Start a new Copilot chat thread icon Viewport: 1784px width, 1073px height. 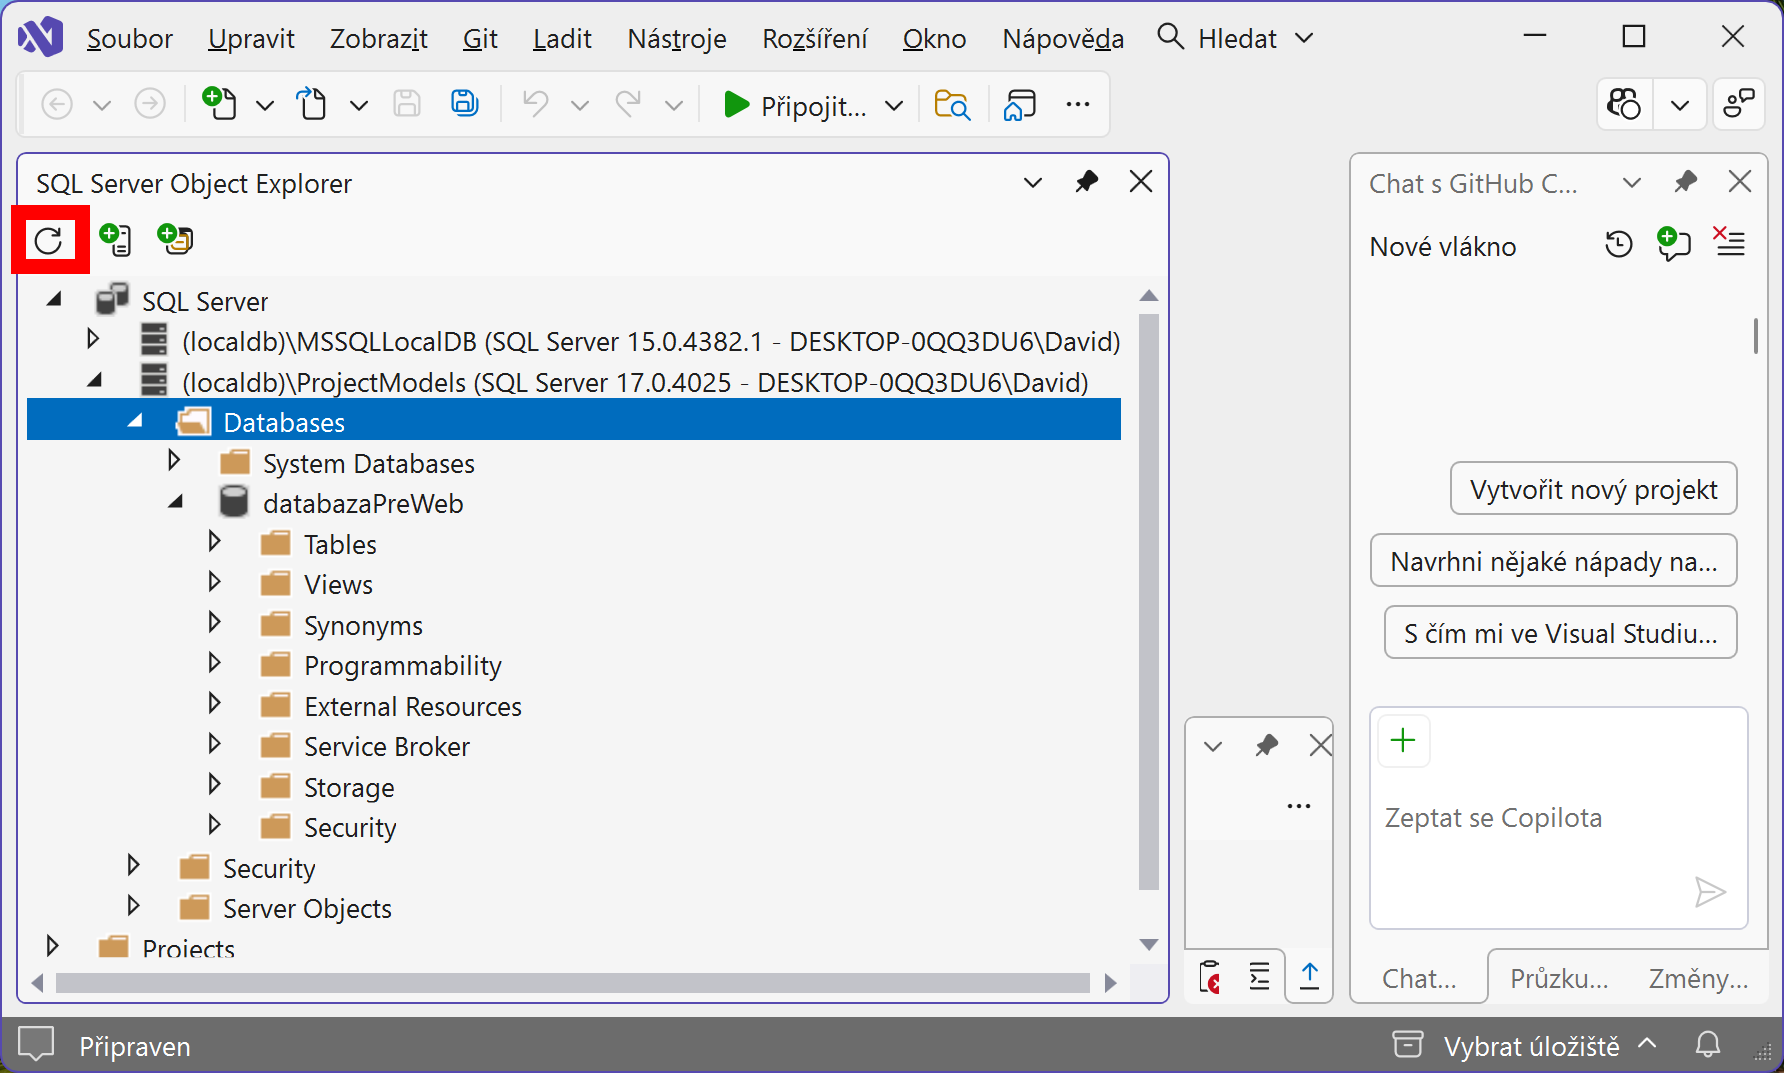point(1674,245)
